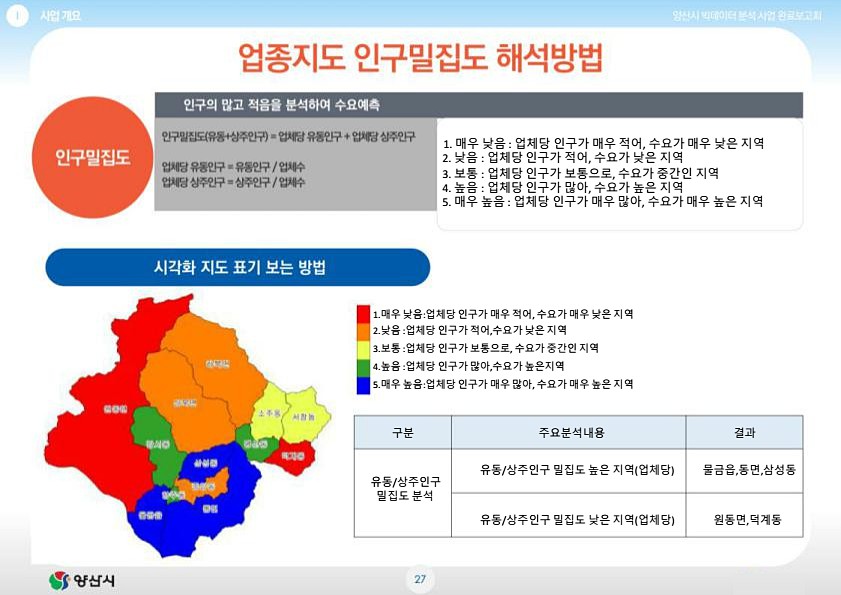Click the cell 유동/상주인구 밀집도 높은 지역(업체당)
The width and height of the screenshot is (841, 595).
pyautogui.click(x=569, y=471)
